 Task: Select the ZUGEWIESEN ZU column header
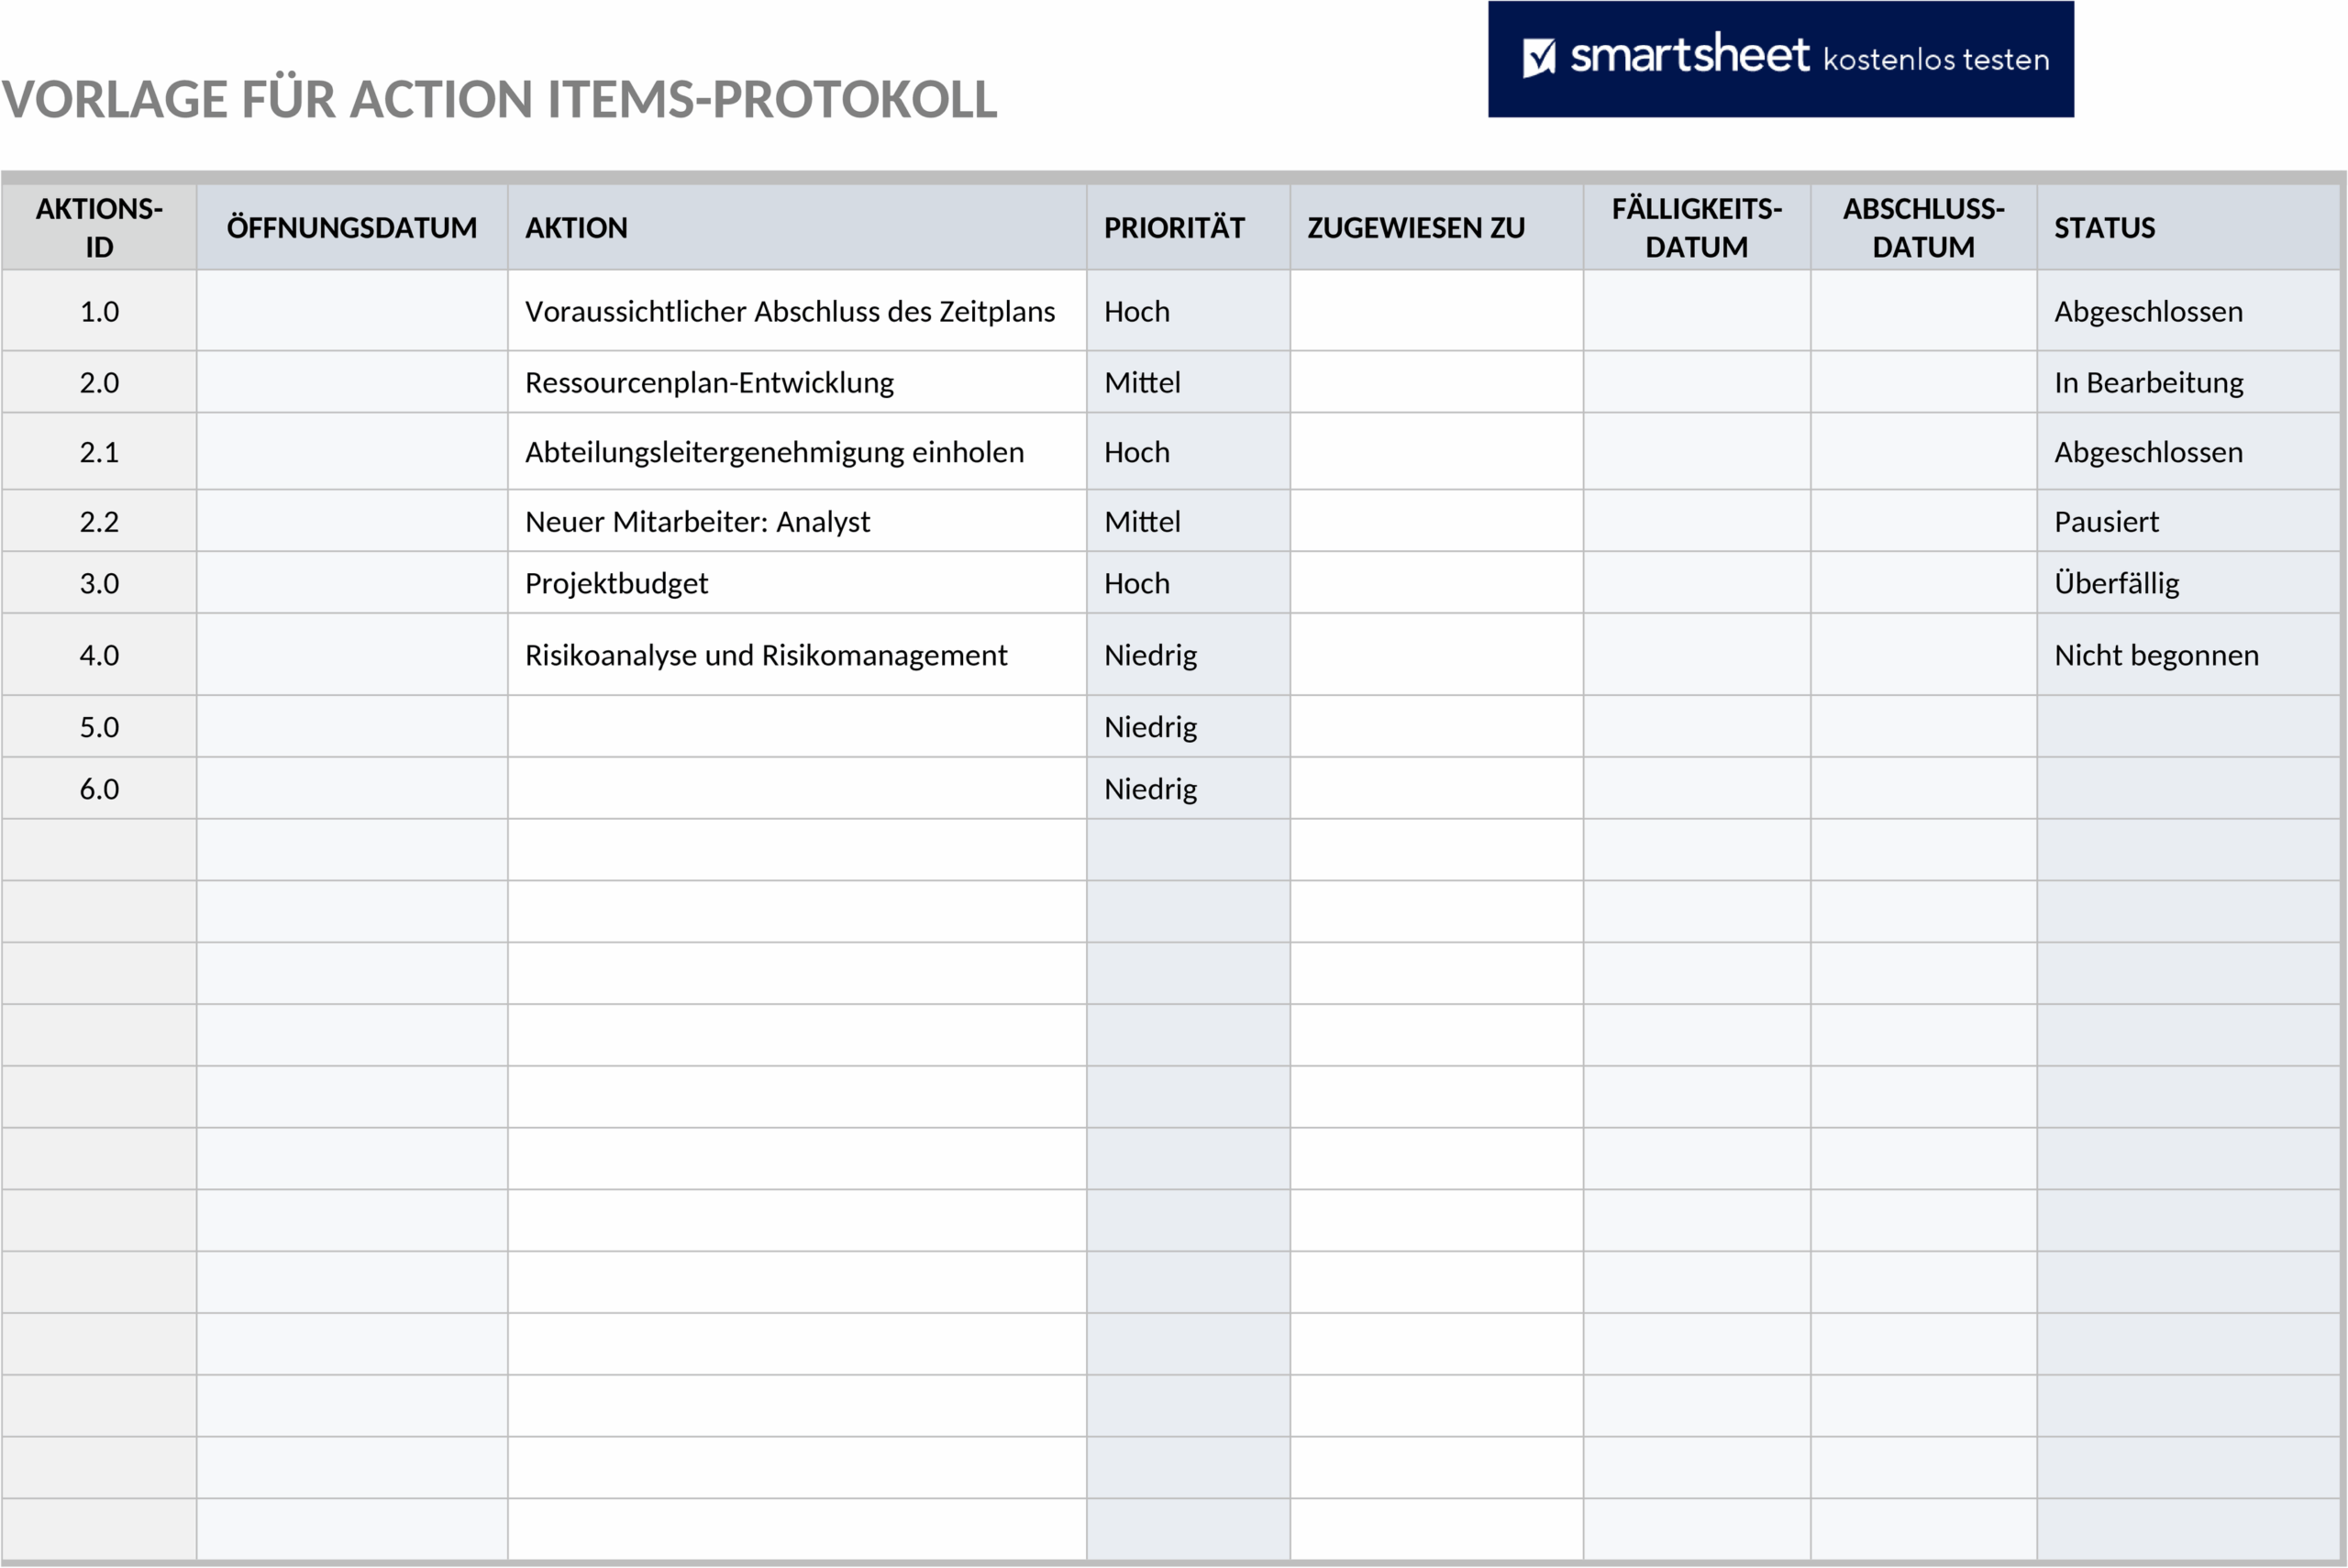1436,227
